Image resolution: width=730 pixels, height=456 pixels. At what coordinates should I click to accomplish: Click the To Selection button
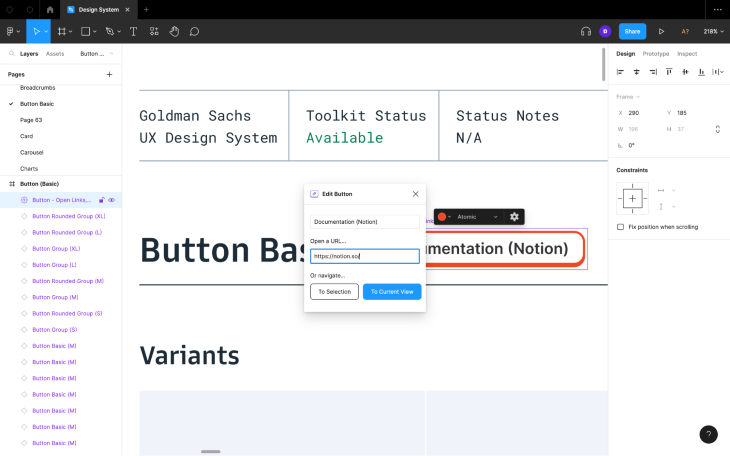[334, 292]
